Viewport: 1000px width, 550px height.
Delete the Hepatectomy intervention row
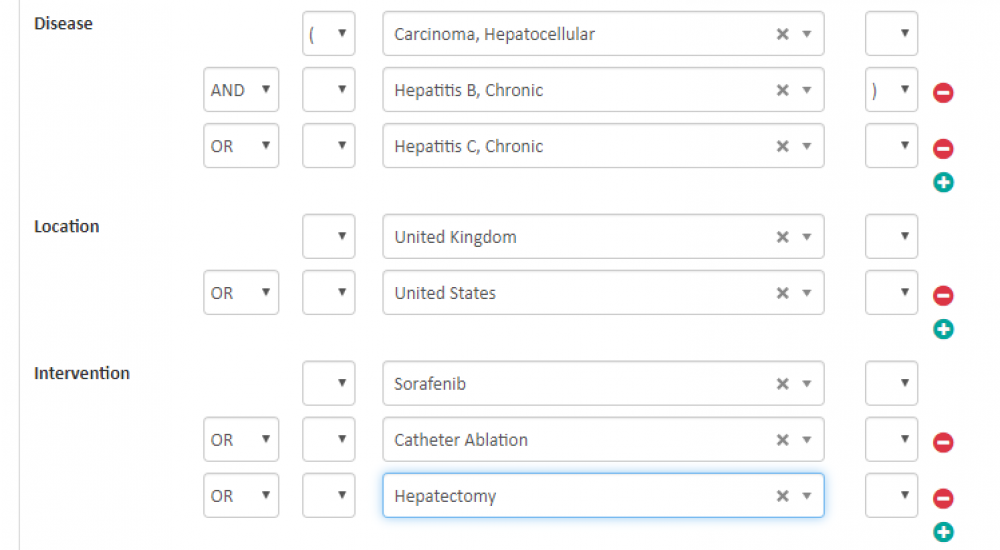click(x=943, y=499)
